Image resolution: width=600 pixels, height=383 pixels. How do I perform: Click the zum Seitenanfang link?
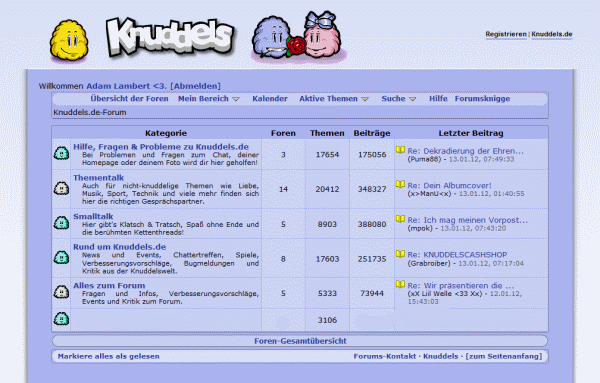pos(504,356)
